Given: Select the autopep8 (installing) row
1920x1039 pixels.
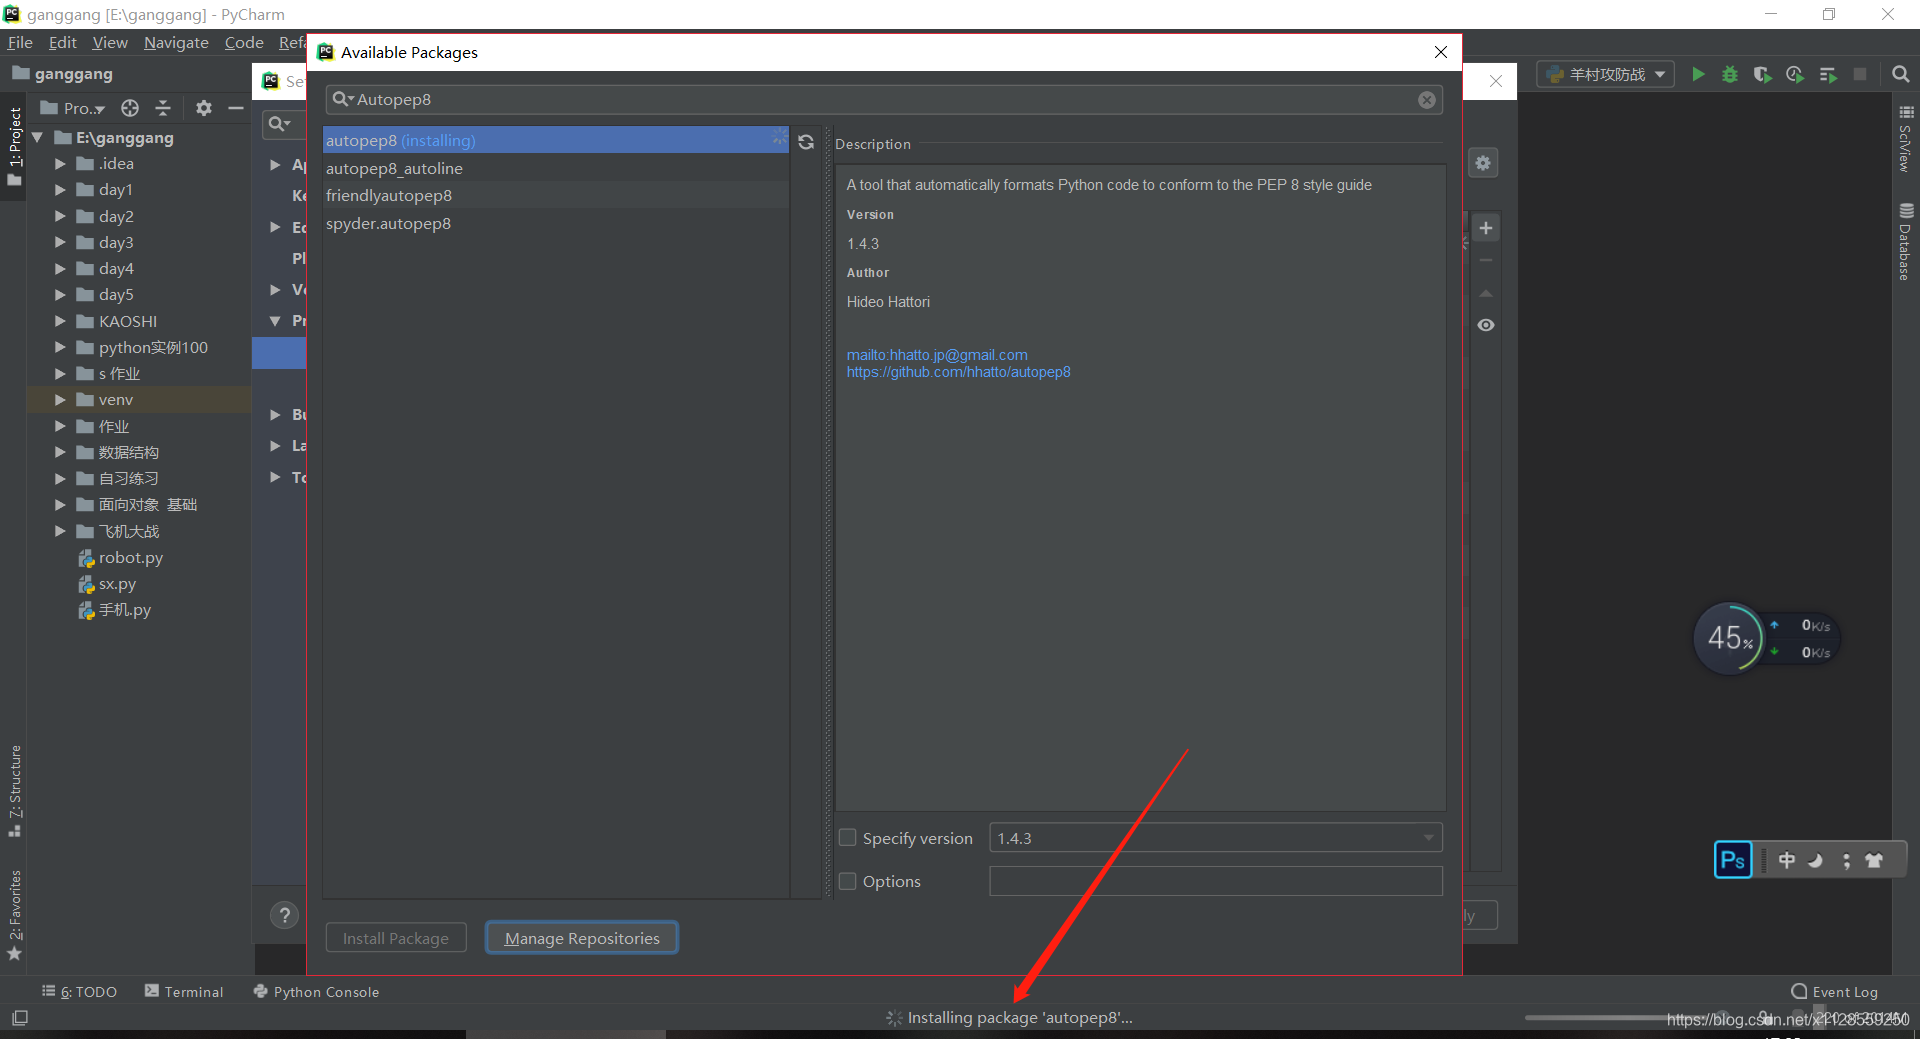Looking at the screenshot, I should point(556,140).
